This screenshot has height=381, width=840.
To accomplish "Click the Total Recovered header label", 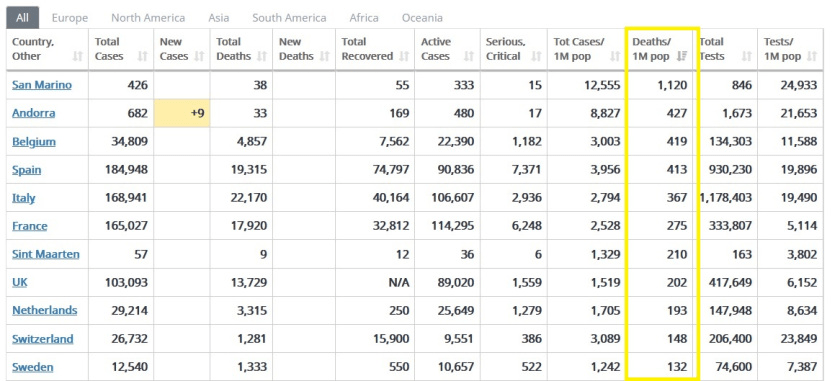I will pos(367,49).
